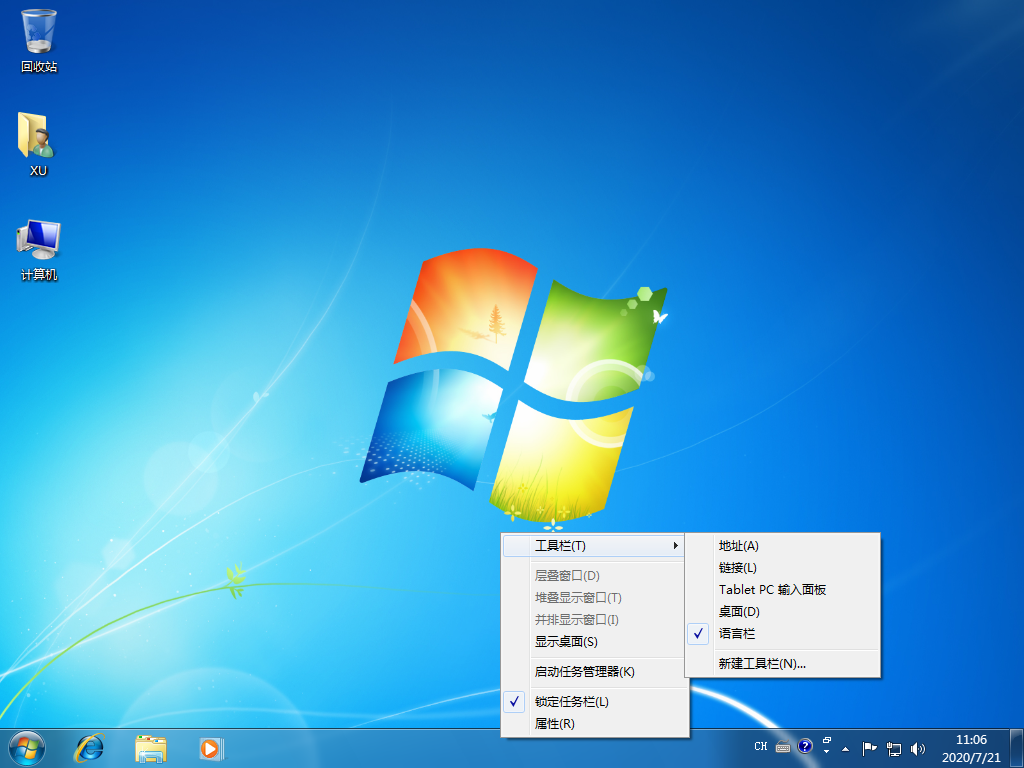Click 新建工具栏 (New toolbar) entry
Screen dimensions: 1024x768
click(762, 664)
